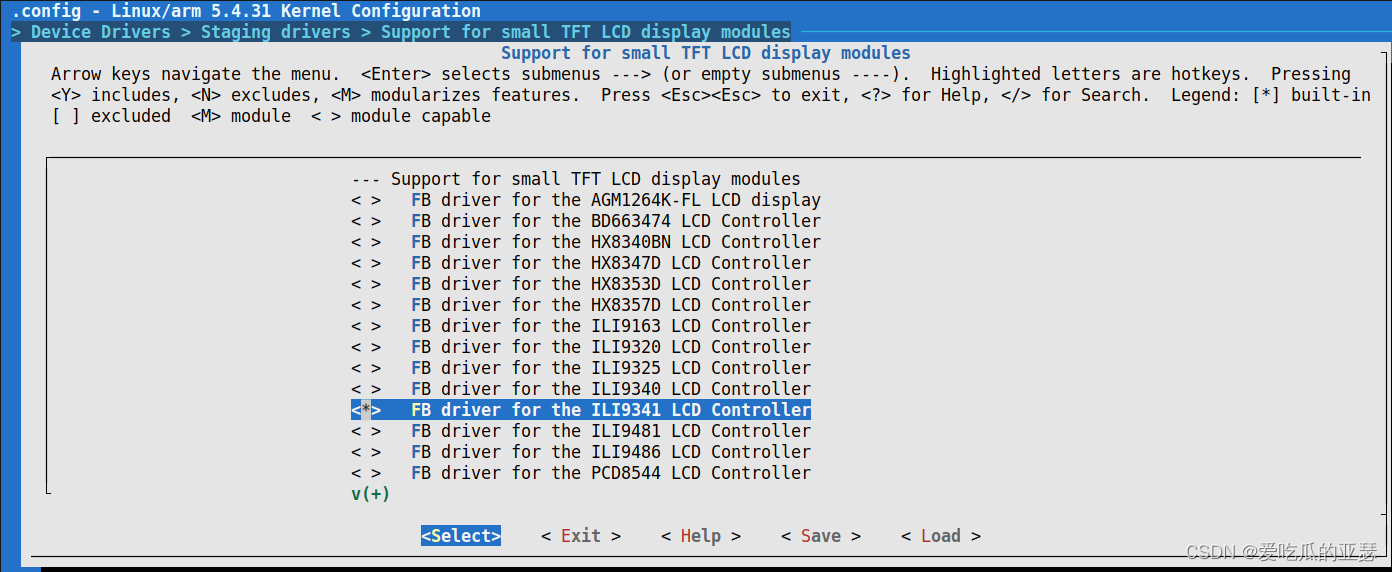The width and height of the screenshot is (1392, 572).
Task: Select FB driver for the PCD8544 row
Action: [581, 473]
